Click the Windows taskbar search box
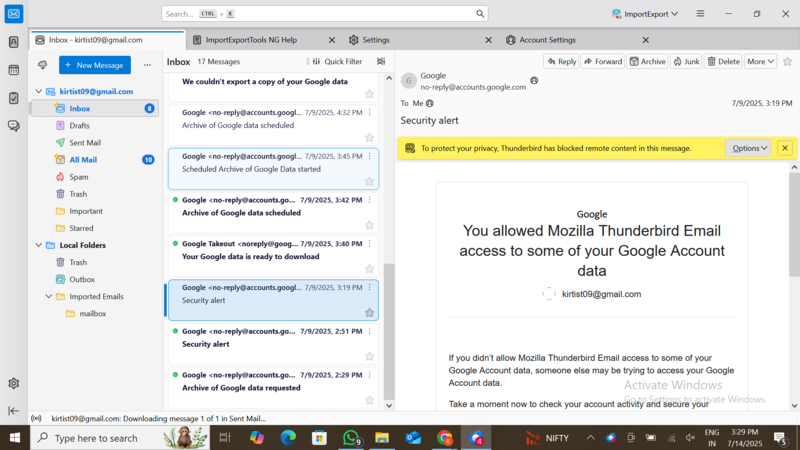This screenshot has width=800, height=450. pos(120,438)
